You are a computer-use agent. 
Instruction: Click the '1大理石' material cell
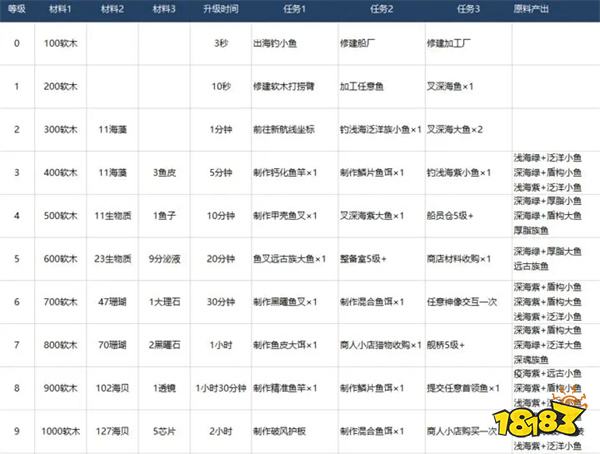click(x=164, y=302)
